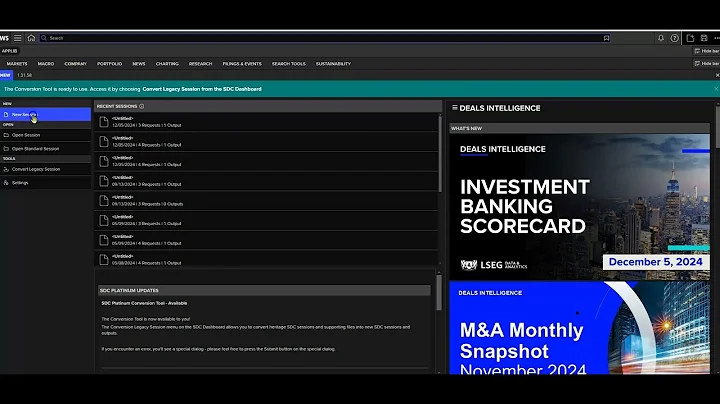Click the magnifier icon in the search bar
Screen dimensions: 720x404
44,38
